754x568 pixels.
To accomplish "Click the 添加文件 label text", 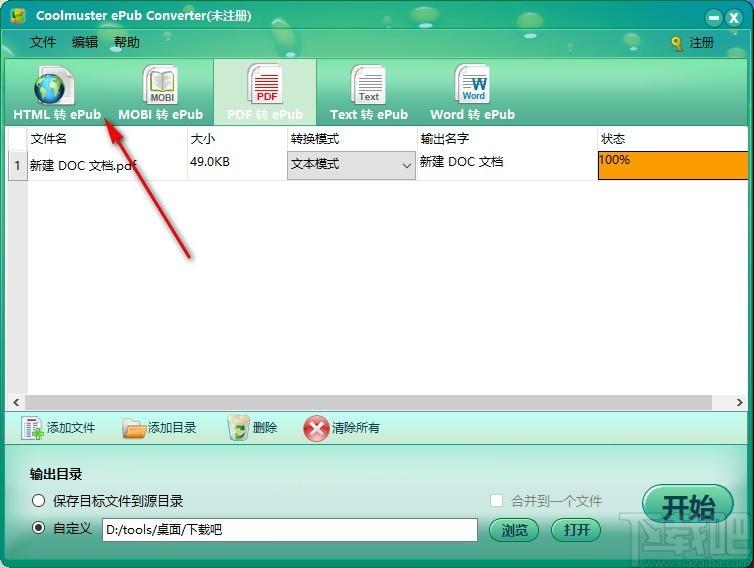I will point(71,428).
